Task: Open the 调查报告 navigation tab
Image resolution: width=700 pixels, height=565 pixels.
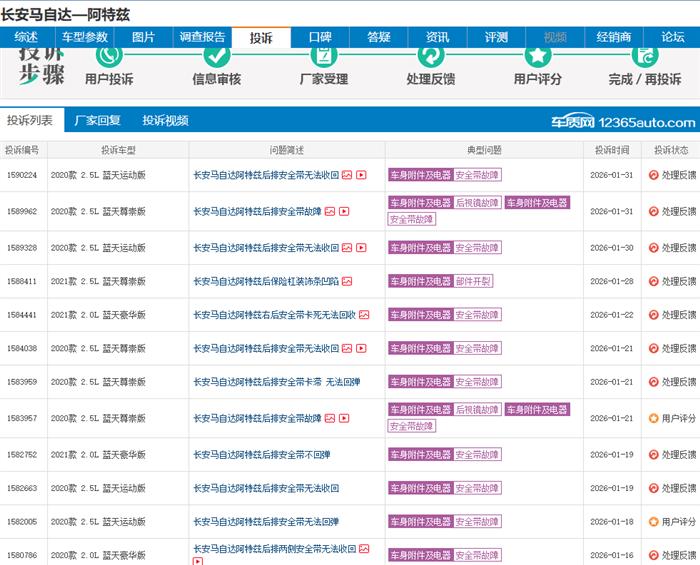Action: [203, 37]
